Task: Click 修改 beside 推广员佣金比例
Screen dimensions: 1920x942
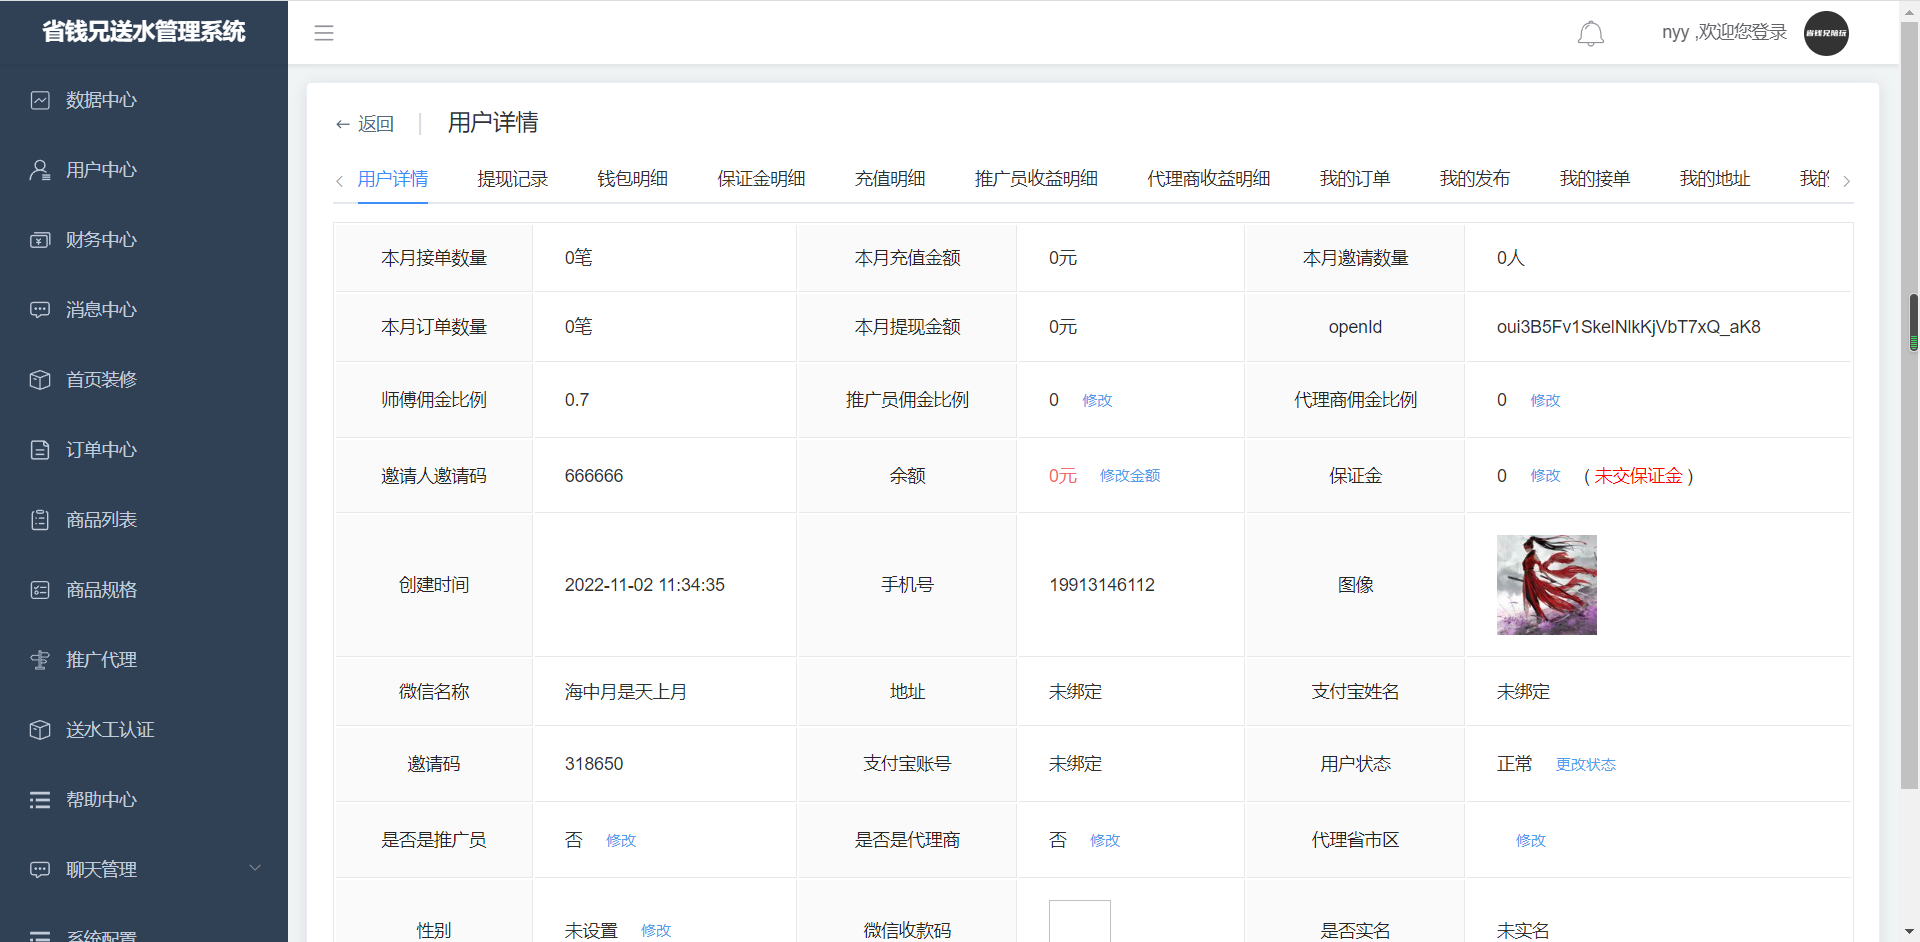Action: pos(1097,401)
